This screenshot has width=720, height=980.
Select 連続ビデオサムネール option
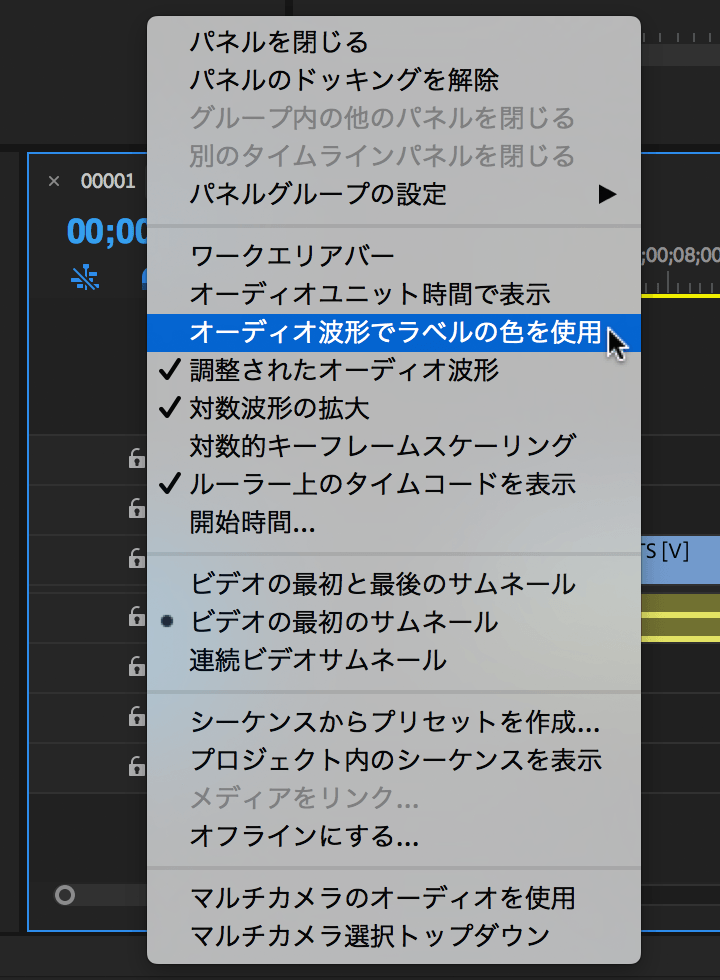[394, 661]
